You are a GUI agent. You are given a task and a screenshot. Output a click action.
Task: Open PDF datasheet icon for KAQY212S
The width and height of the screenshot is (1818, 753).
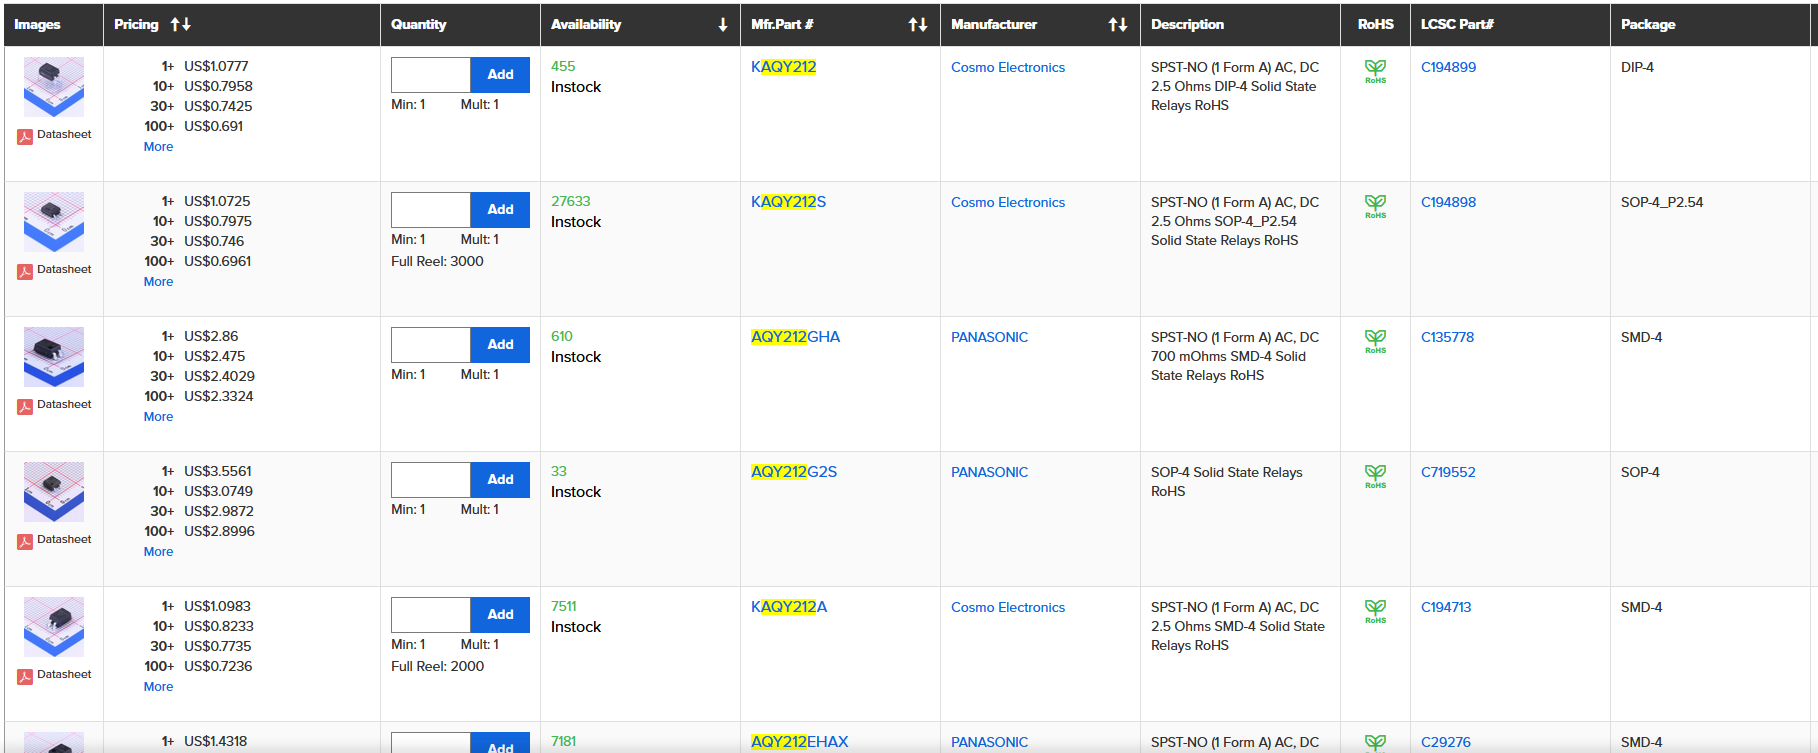click(x=25, y=271)
